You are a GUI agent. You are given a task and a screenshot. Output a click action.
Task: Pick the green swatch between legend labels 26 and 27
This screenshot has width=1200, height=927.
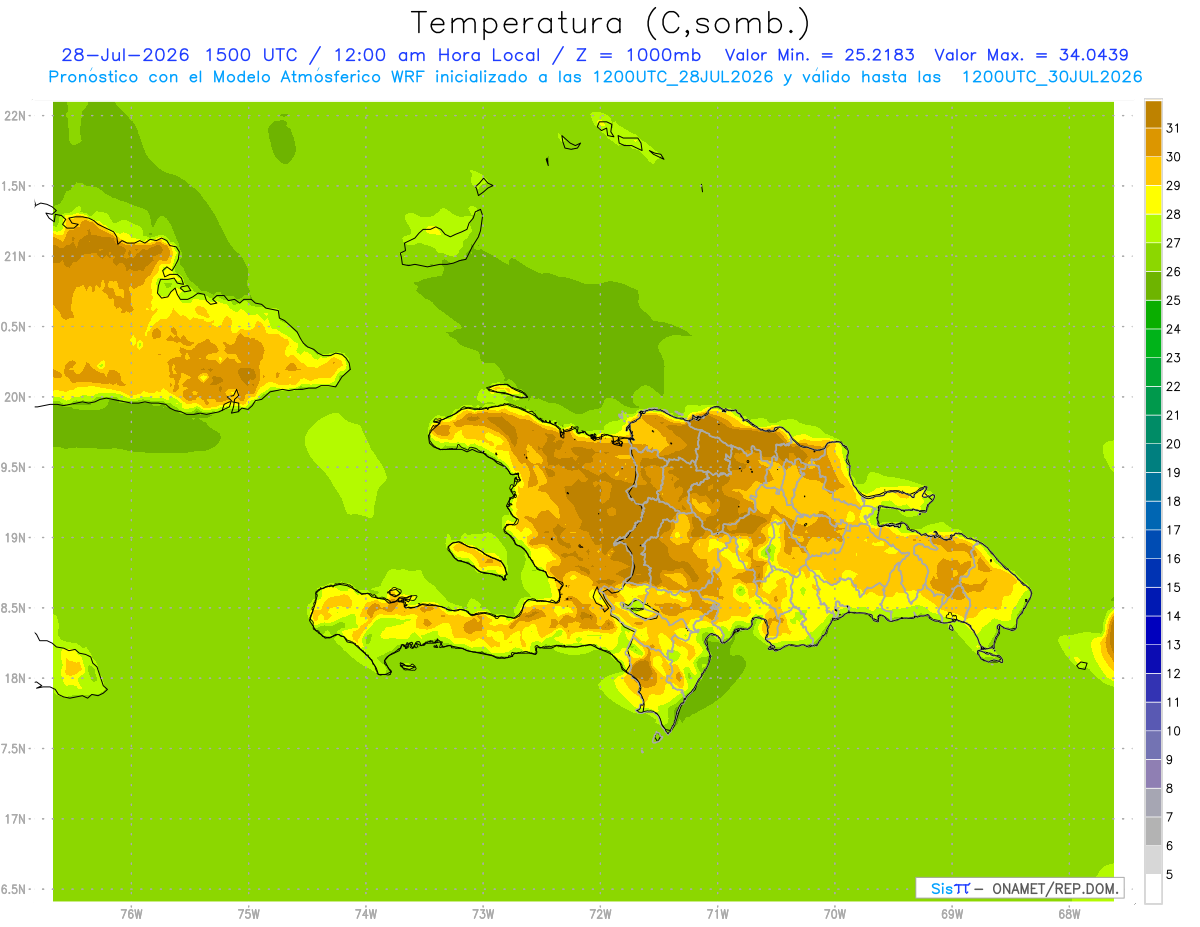click(x=1153, y=257)
